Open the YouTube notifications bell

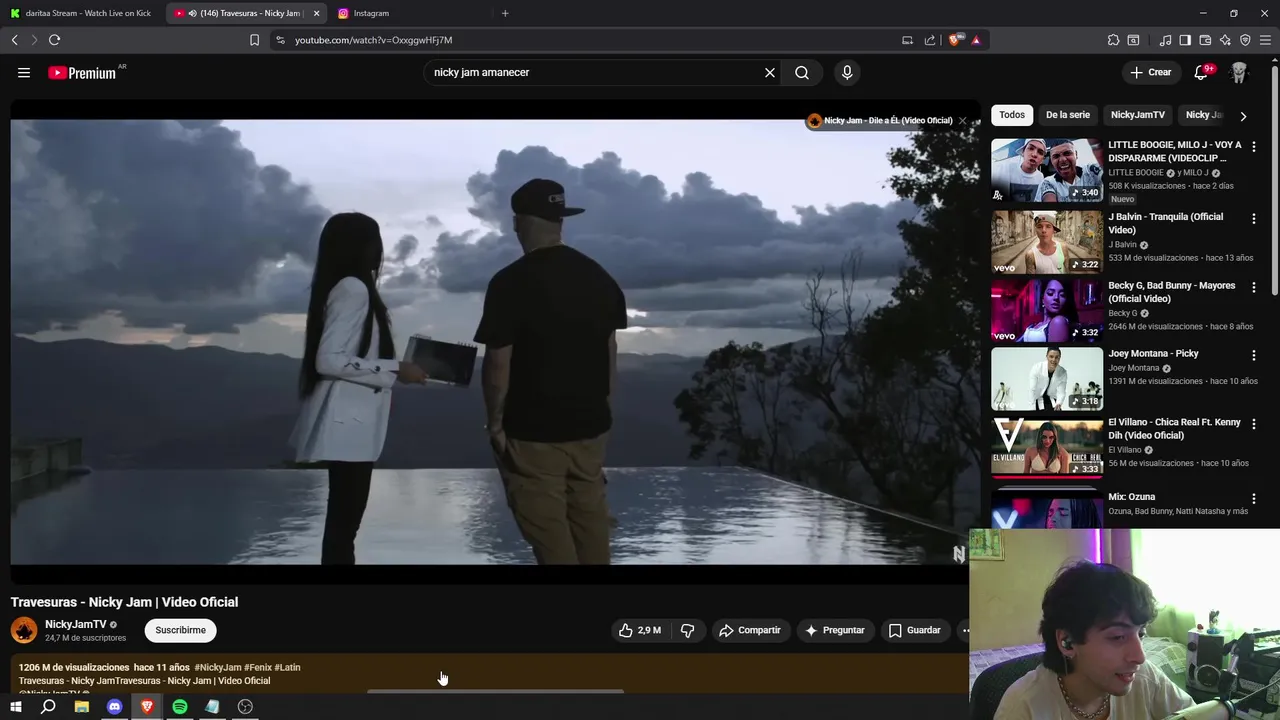[x=1202, y=72]
